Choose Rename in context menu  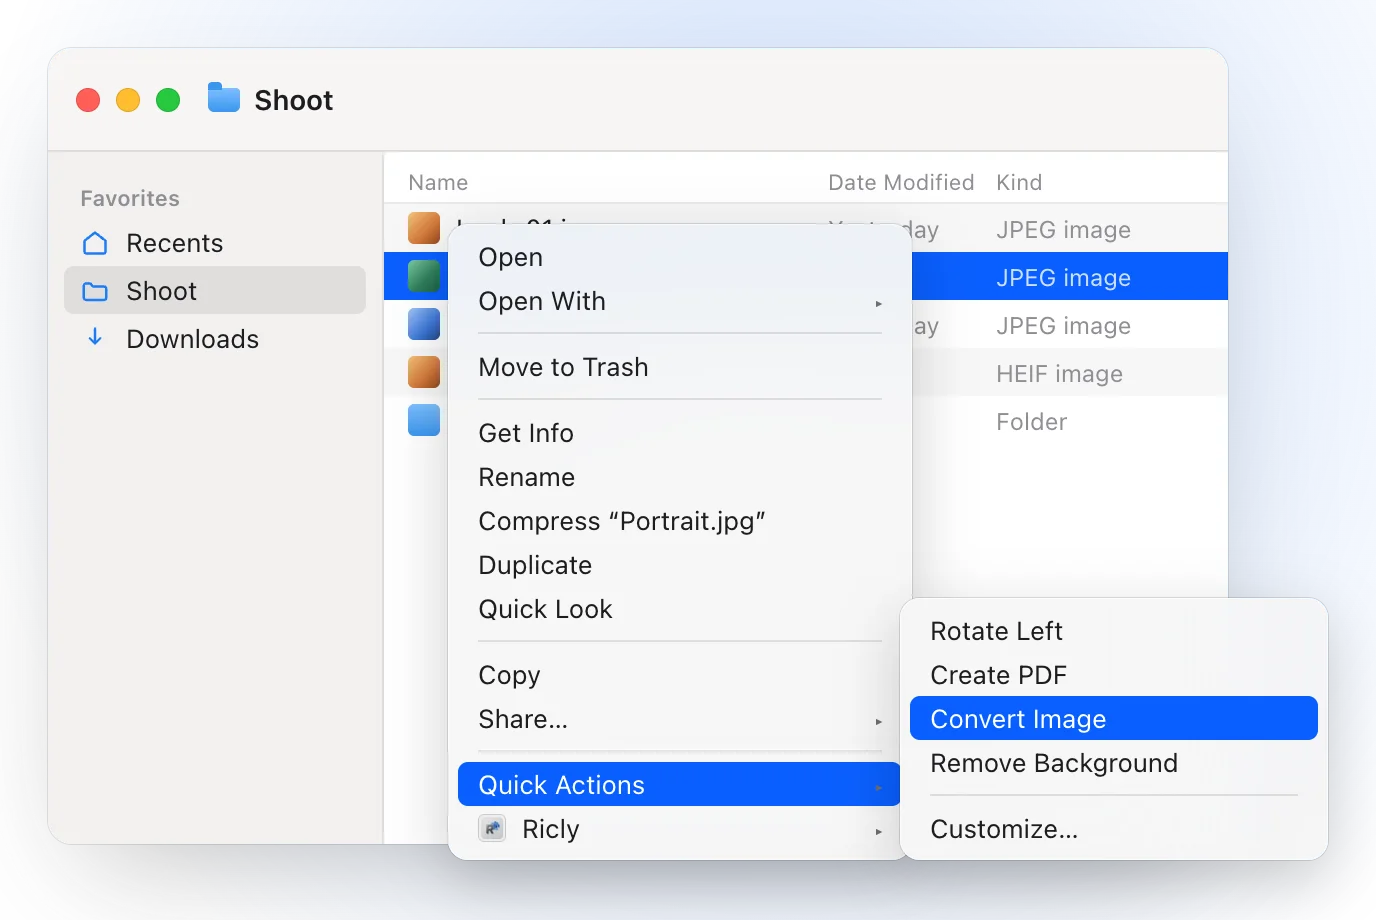(x=680, y=477)
